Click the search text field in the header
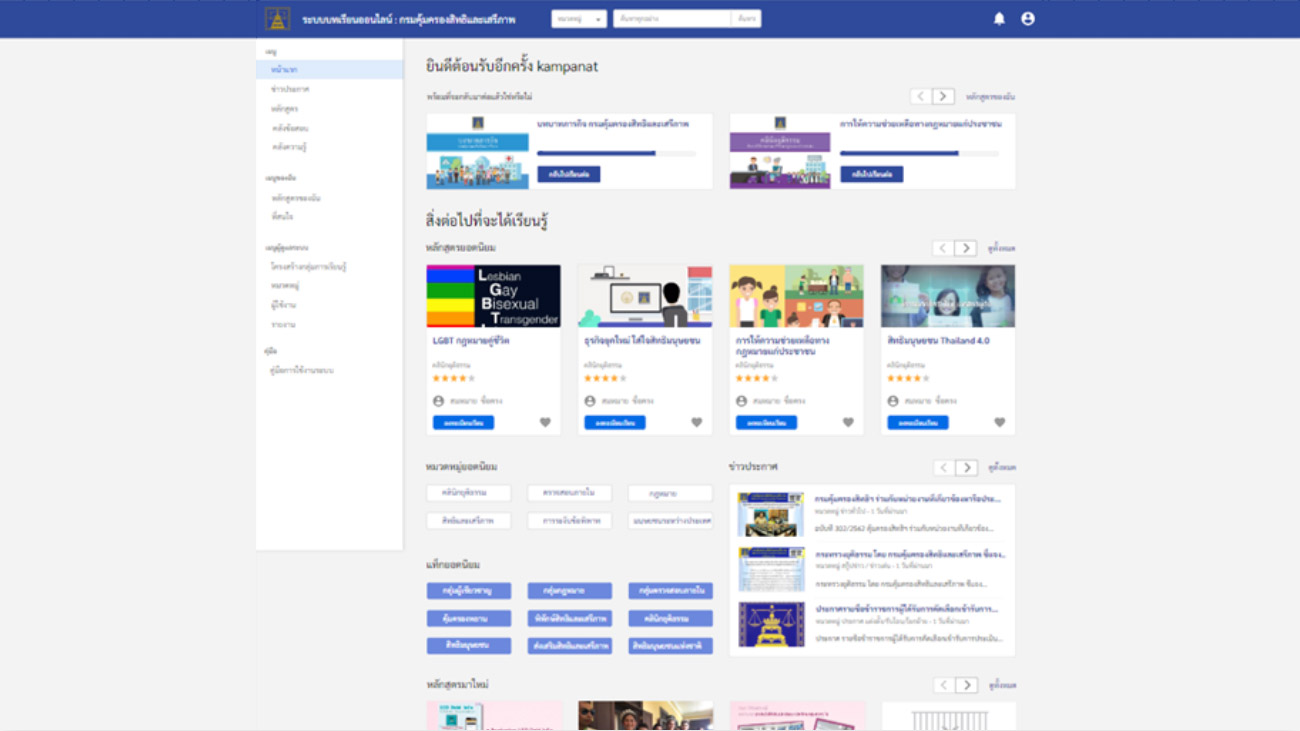This screenshot has width=1300, height=731. [x=672, y=19]
